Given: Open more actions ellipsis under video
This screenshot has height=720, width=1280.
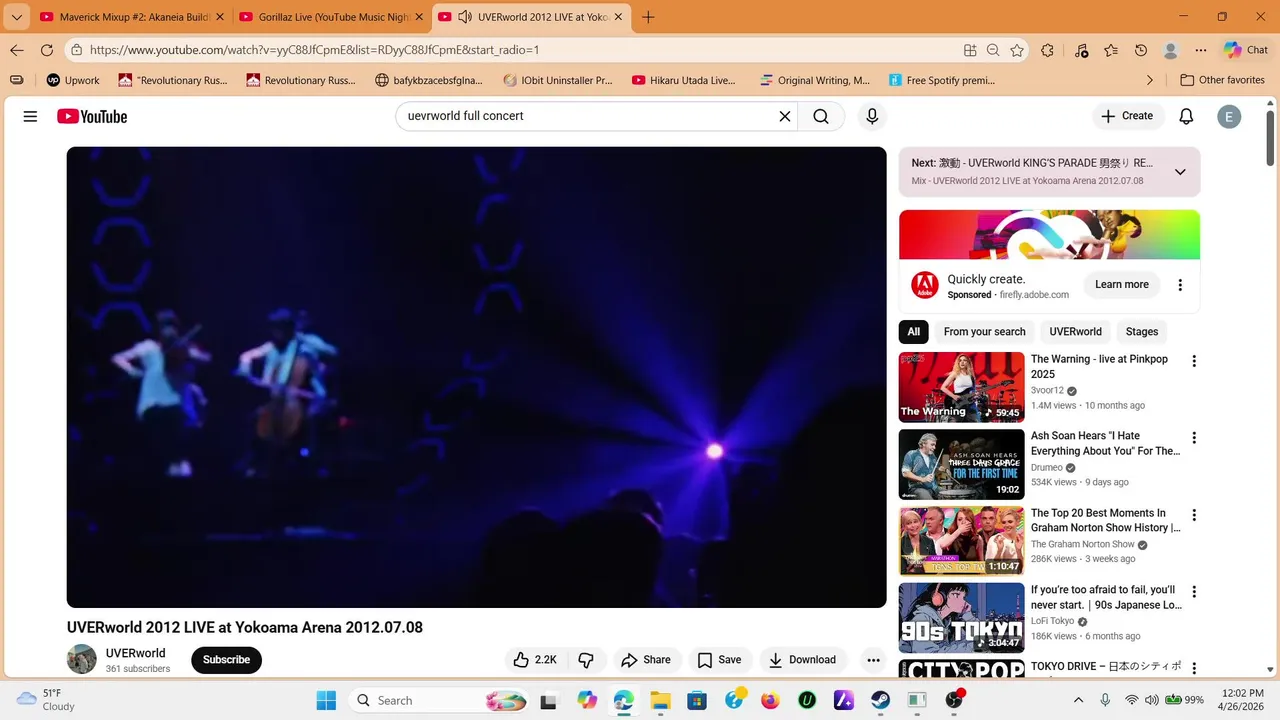Looking at the screenshot, I should click(873, 660).
